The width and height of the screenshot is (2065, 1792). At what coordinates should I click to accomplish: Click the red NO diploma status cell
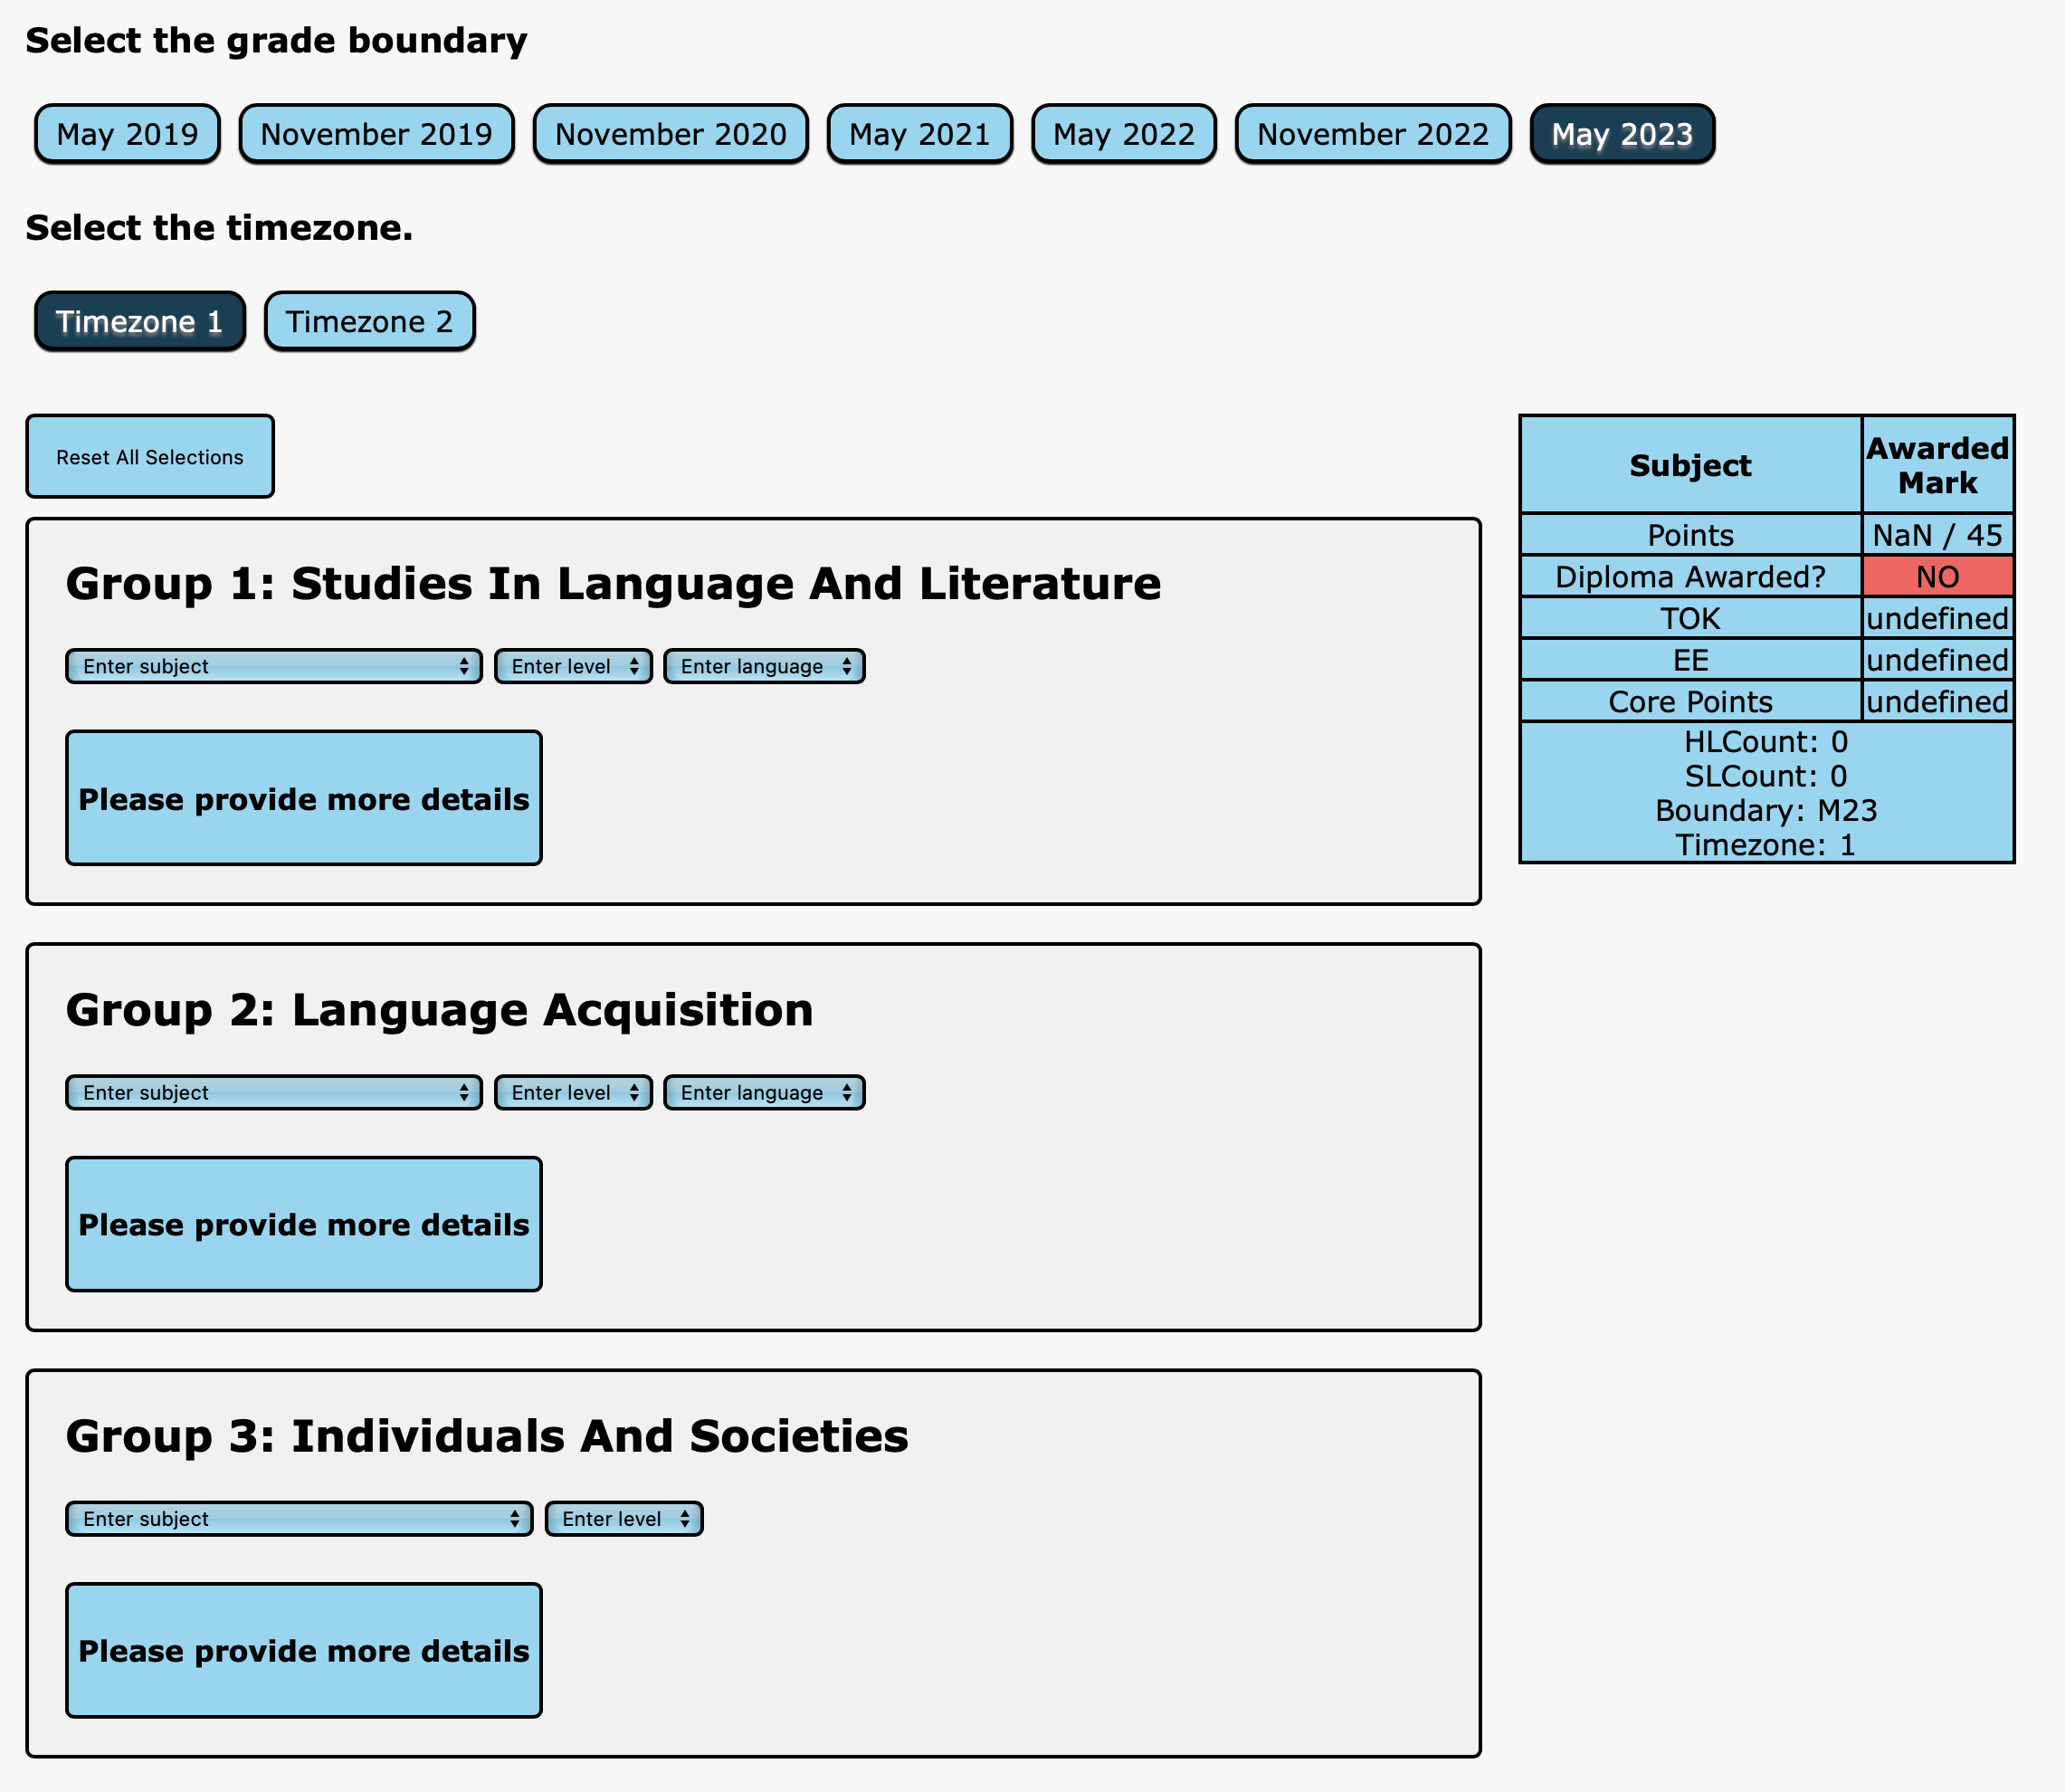tap(1936, 576)
